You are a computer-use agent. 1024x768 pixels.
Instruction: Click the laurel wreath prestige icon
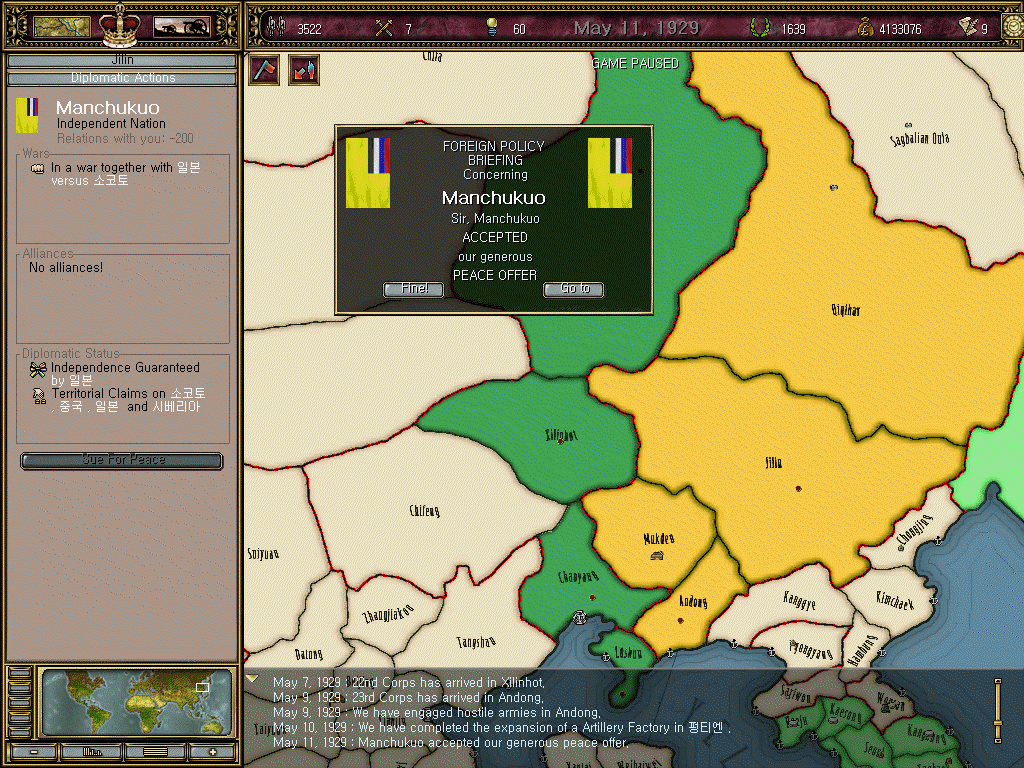[760, 28]
